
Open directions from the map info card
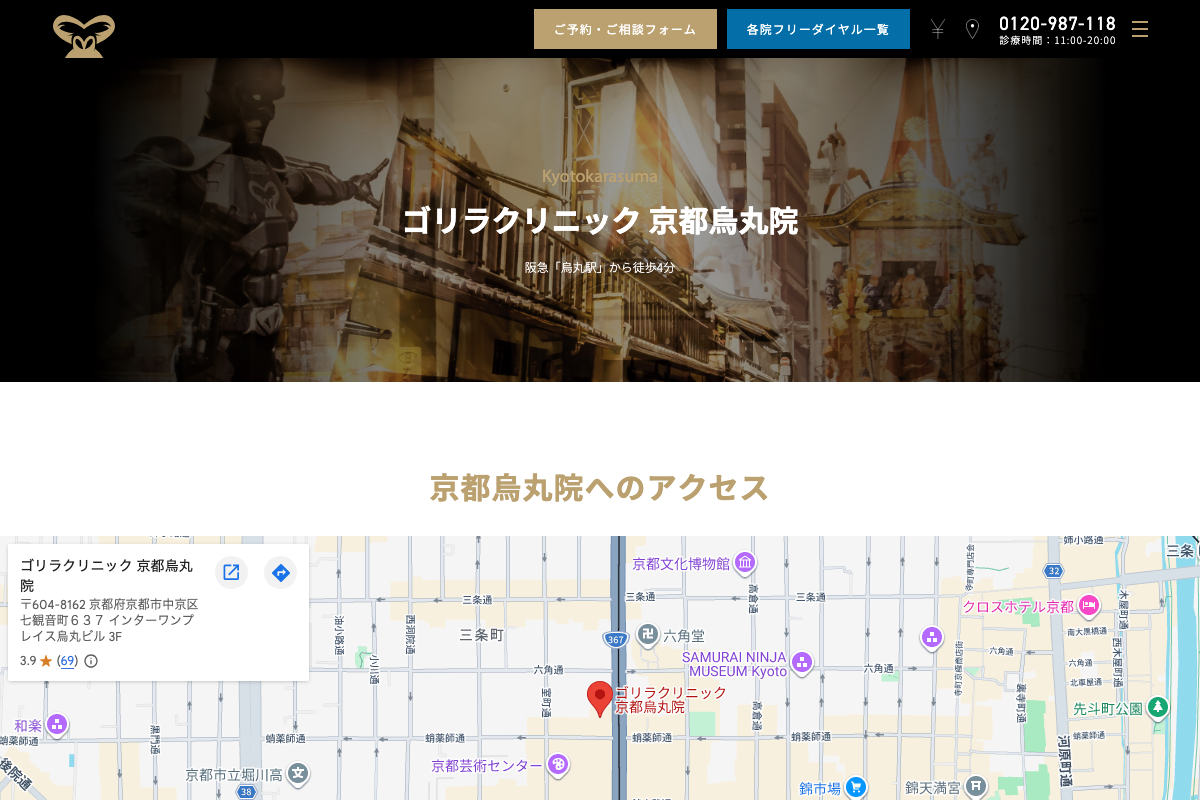(280, 572)
